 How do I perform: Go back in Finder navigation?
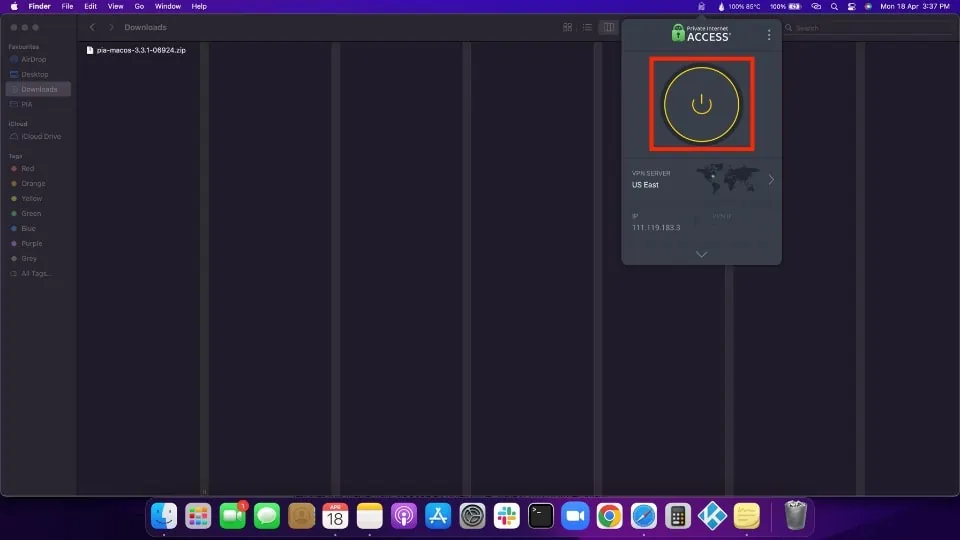(x=92, y=28)
